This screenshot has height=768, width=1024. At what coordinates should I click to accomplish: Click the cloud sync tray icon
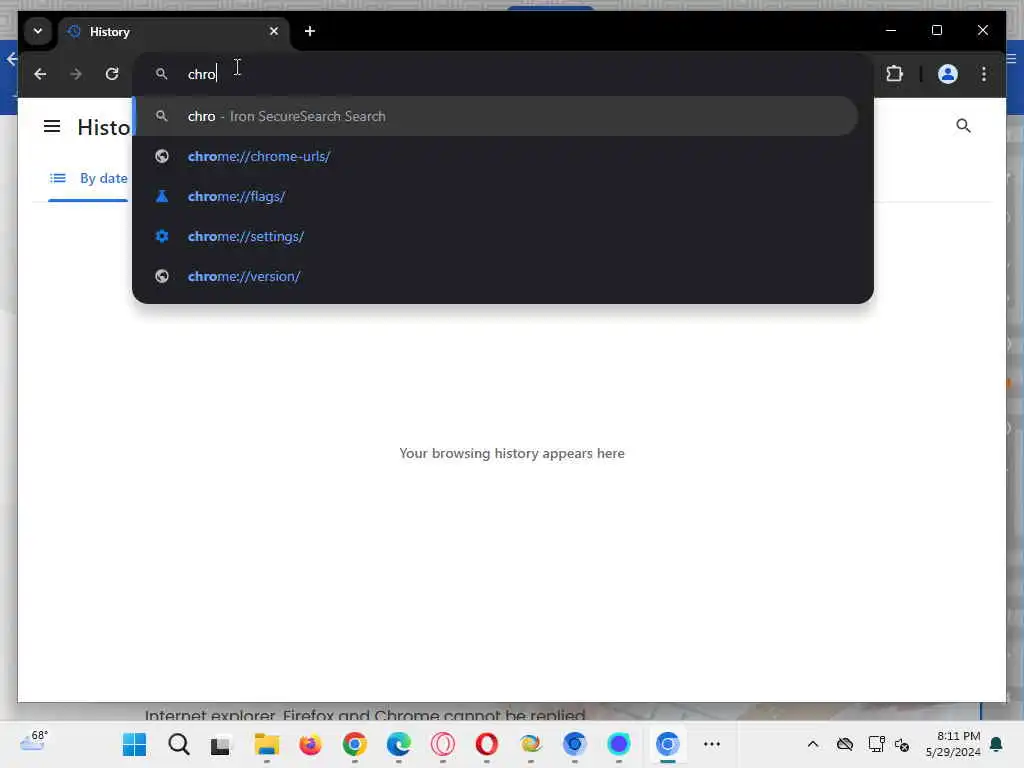(845, 744)
